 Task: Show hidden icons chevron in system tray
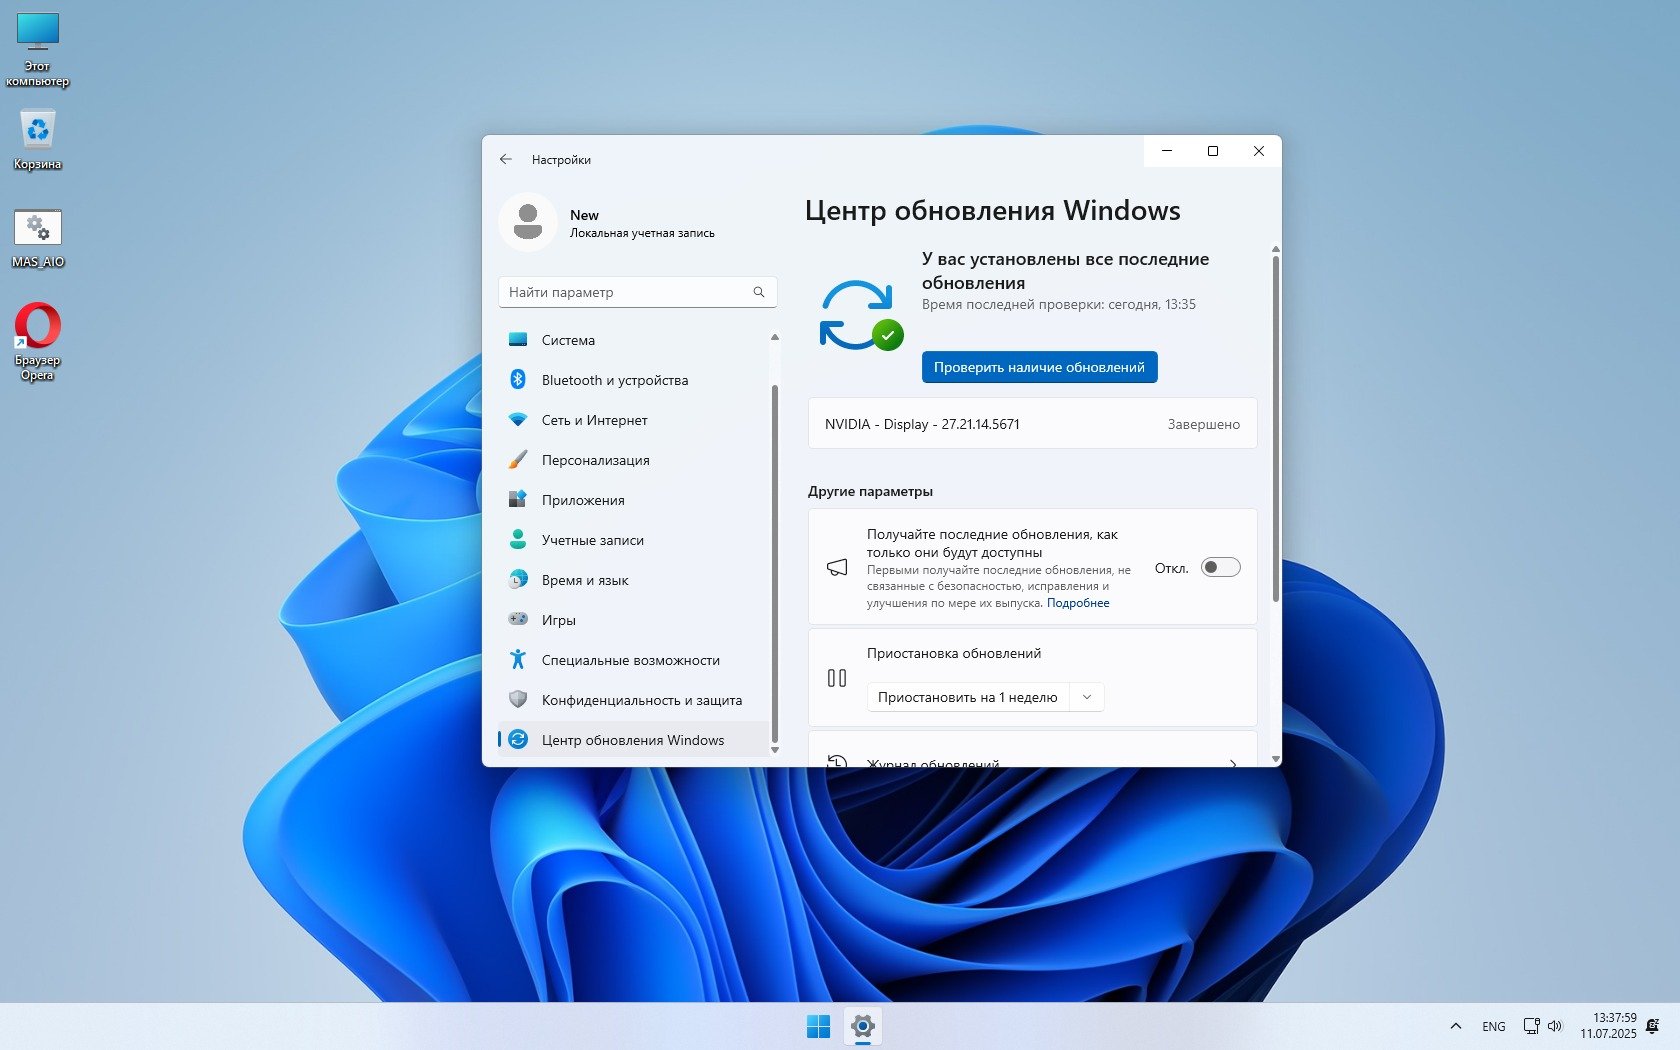(x=1456, y=1026)
